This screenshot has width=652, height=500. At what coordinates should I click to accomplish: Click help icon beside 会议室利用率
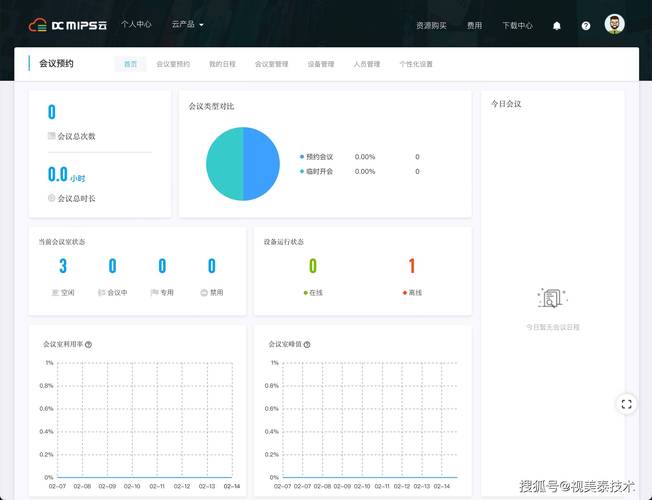click(88, 344)
